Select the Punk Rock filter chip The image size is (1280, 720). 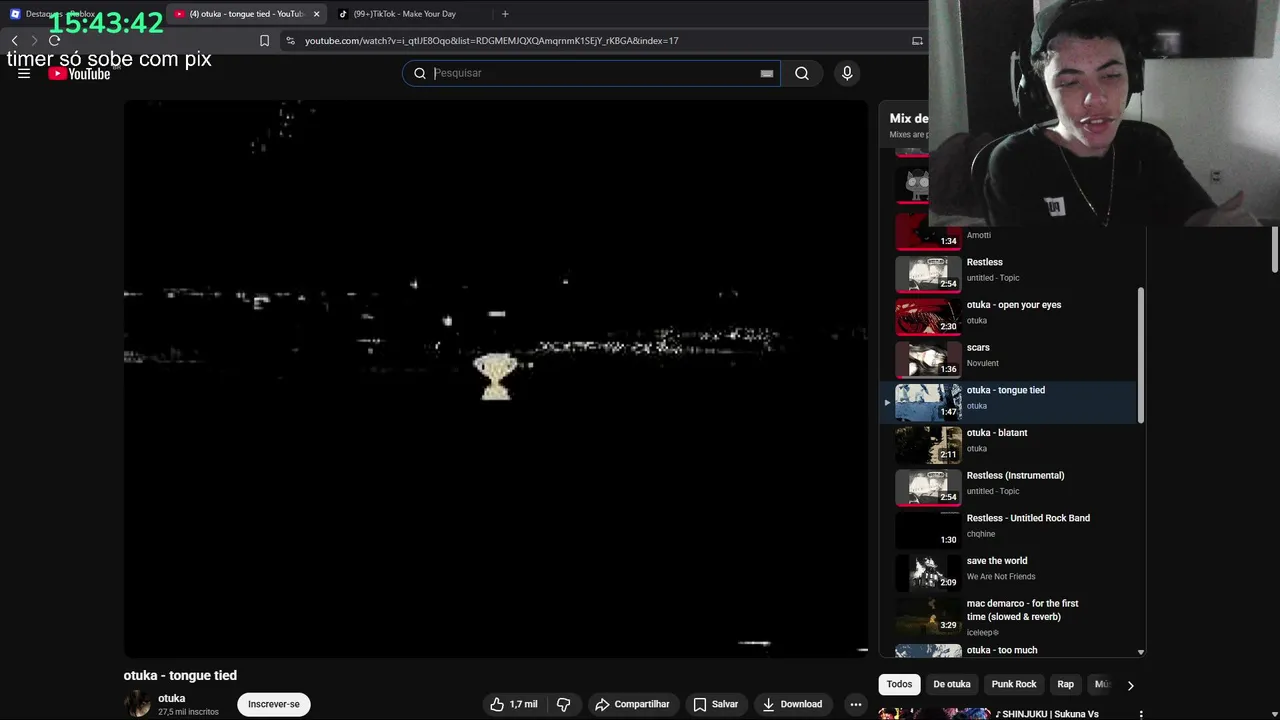(x=1013, y=684)
